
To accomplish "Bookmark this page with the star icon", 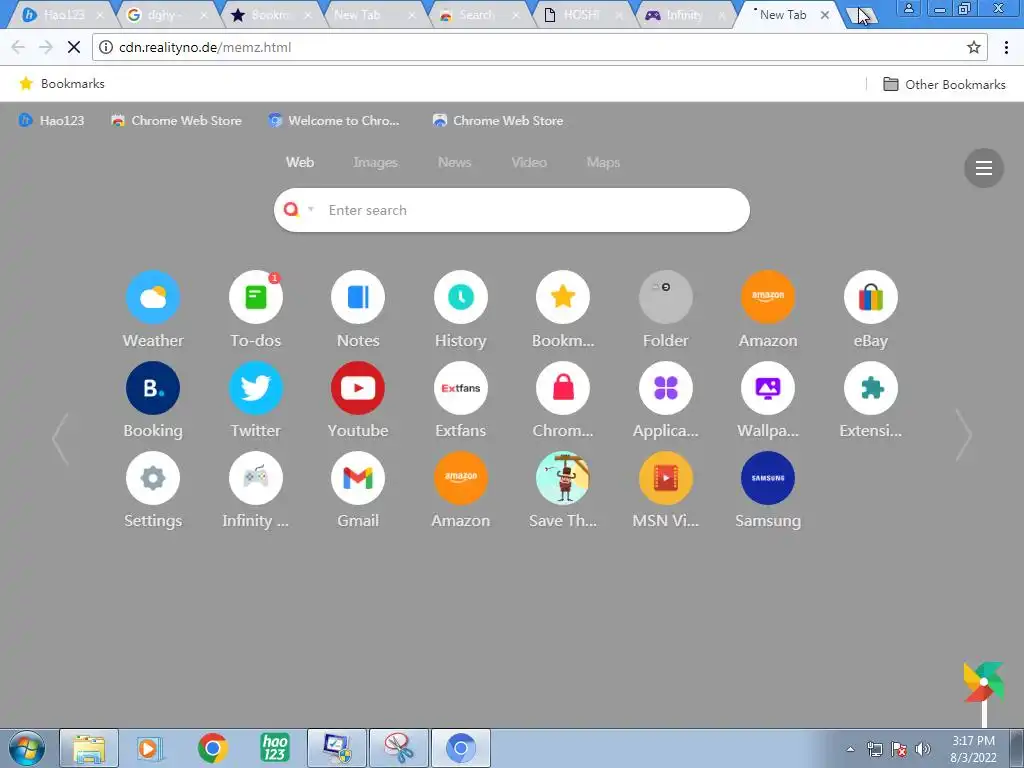I will 974,47.
